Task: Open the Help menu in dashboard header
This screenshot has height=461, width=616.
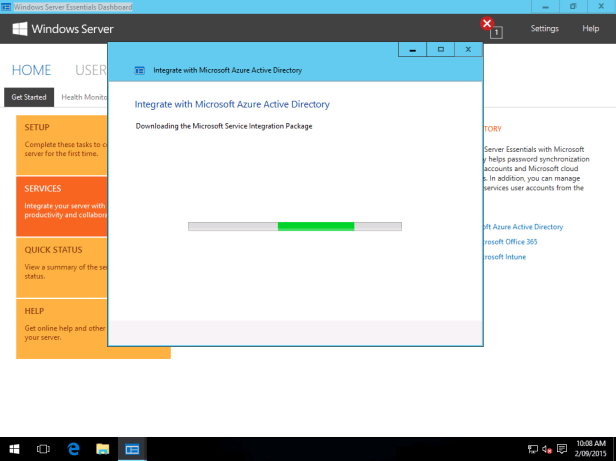Action: [590, 29]
